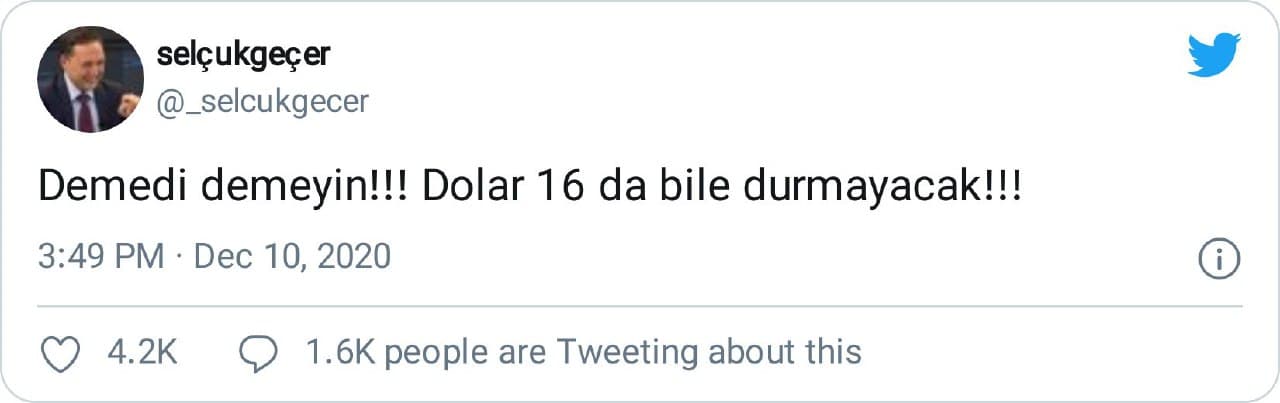Click the Twitter bird logo
This screenshot has width=1280, height=403.
coord(1213,55)
